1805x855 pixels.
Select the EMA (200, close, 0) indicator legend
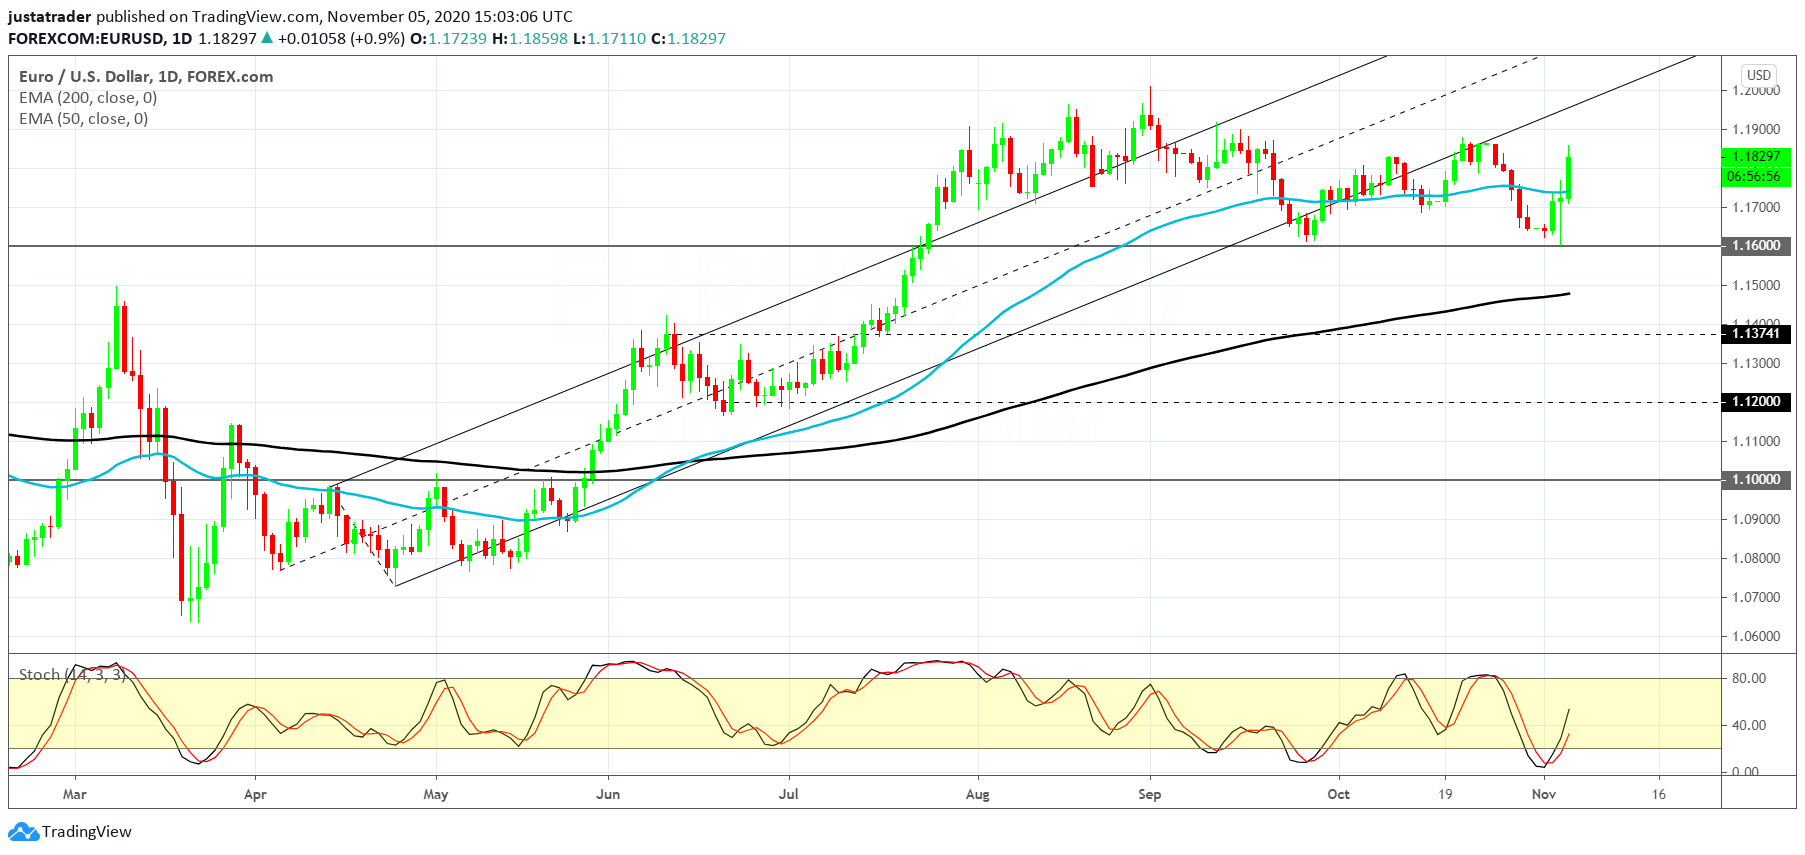[x=88, y=97]
